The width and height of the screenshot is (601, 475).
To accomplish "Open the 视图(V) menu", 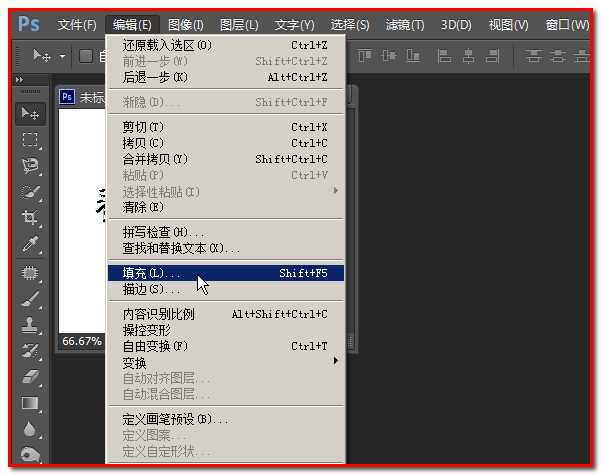I will point(508,25).
